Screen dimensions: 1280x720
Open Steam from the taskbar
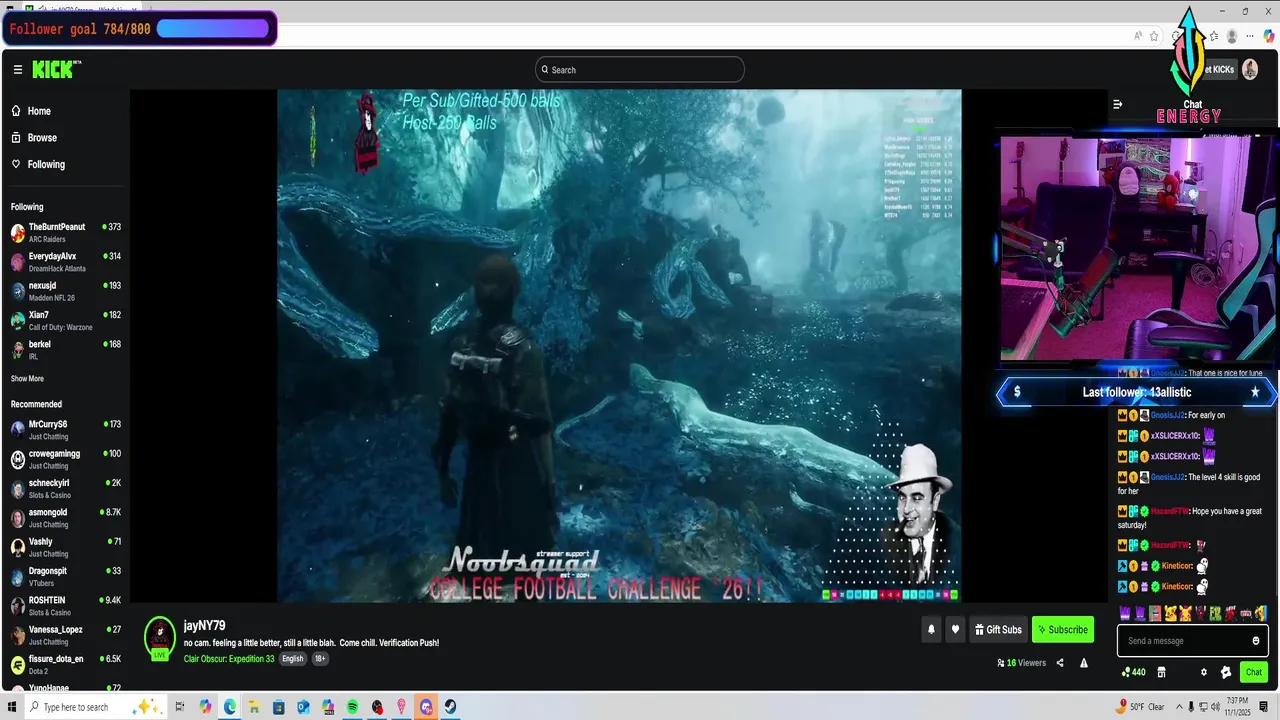[x=451, y=707]
